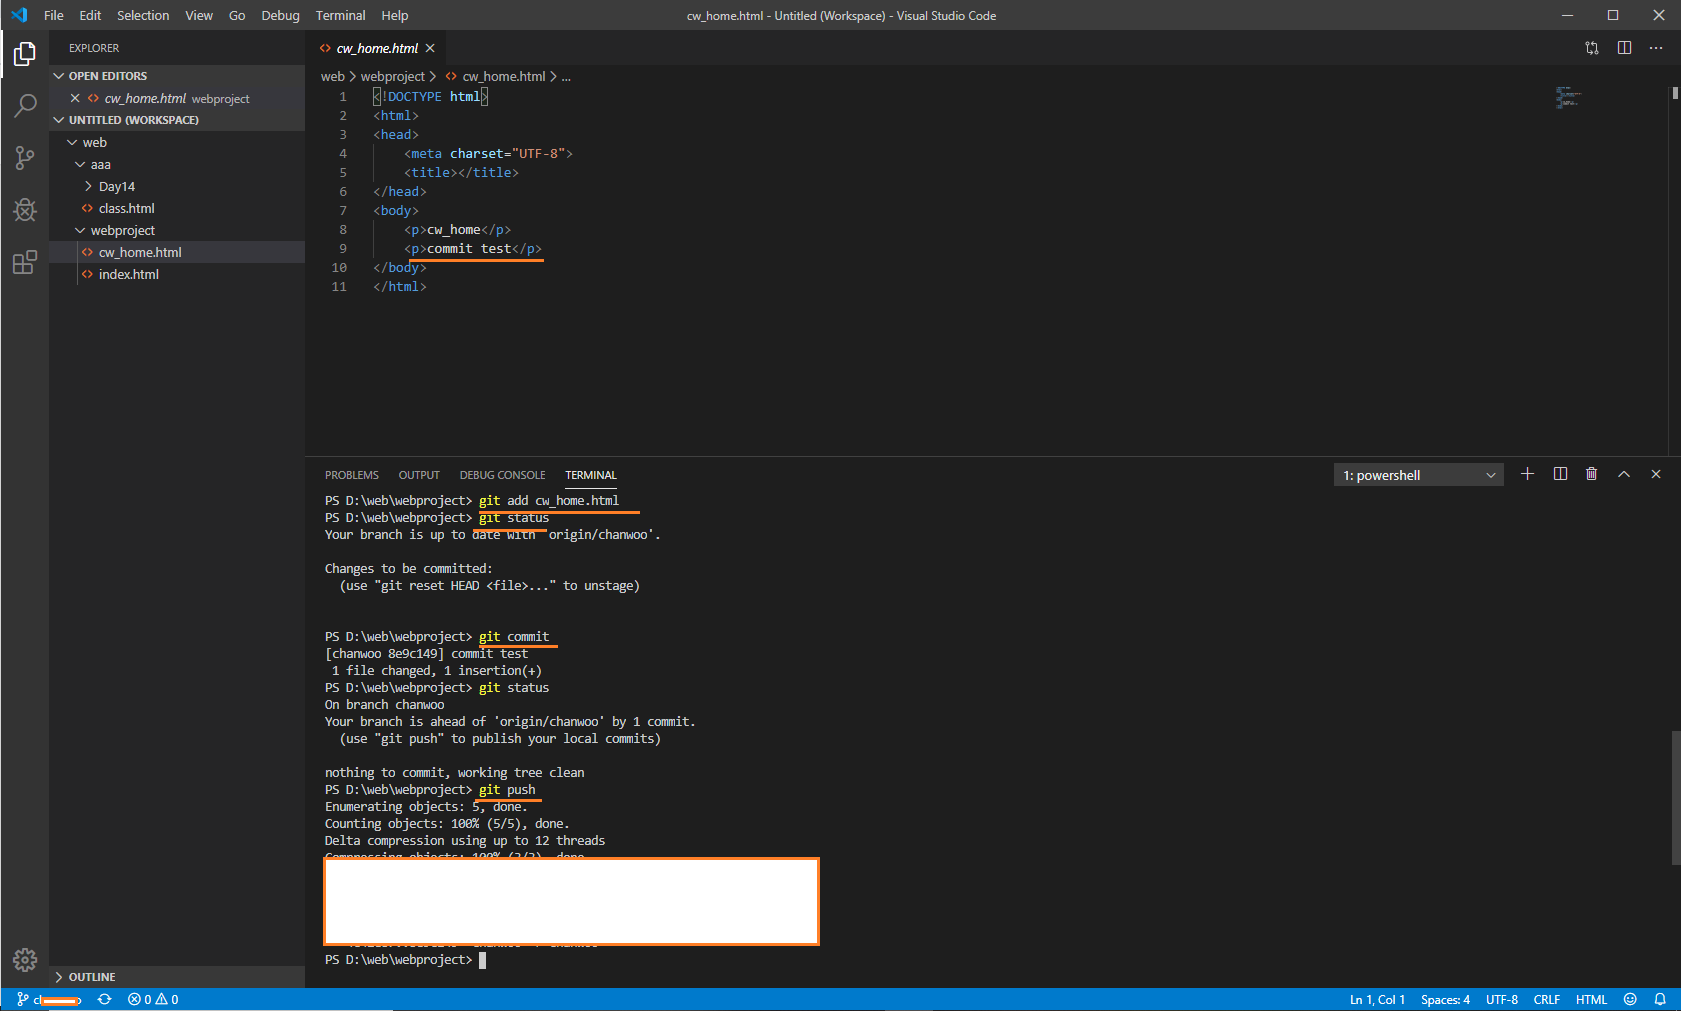Open the View menu
Image resolution: width=1681 pixels, height=1011 pixels.
pos(199,15)
